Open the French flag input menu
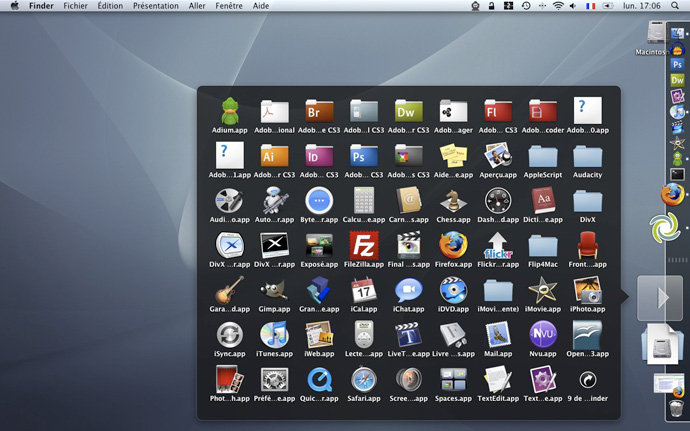 tap(590, 6)
